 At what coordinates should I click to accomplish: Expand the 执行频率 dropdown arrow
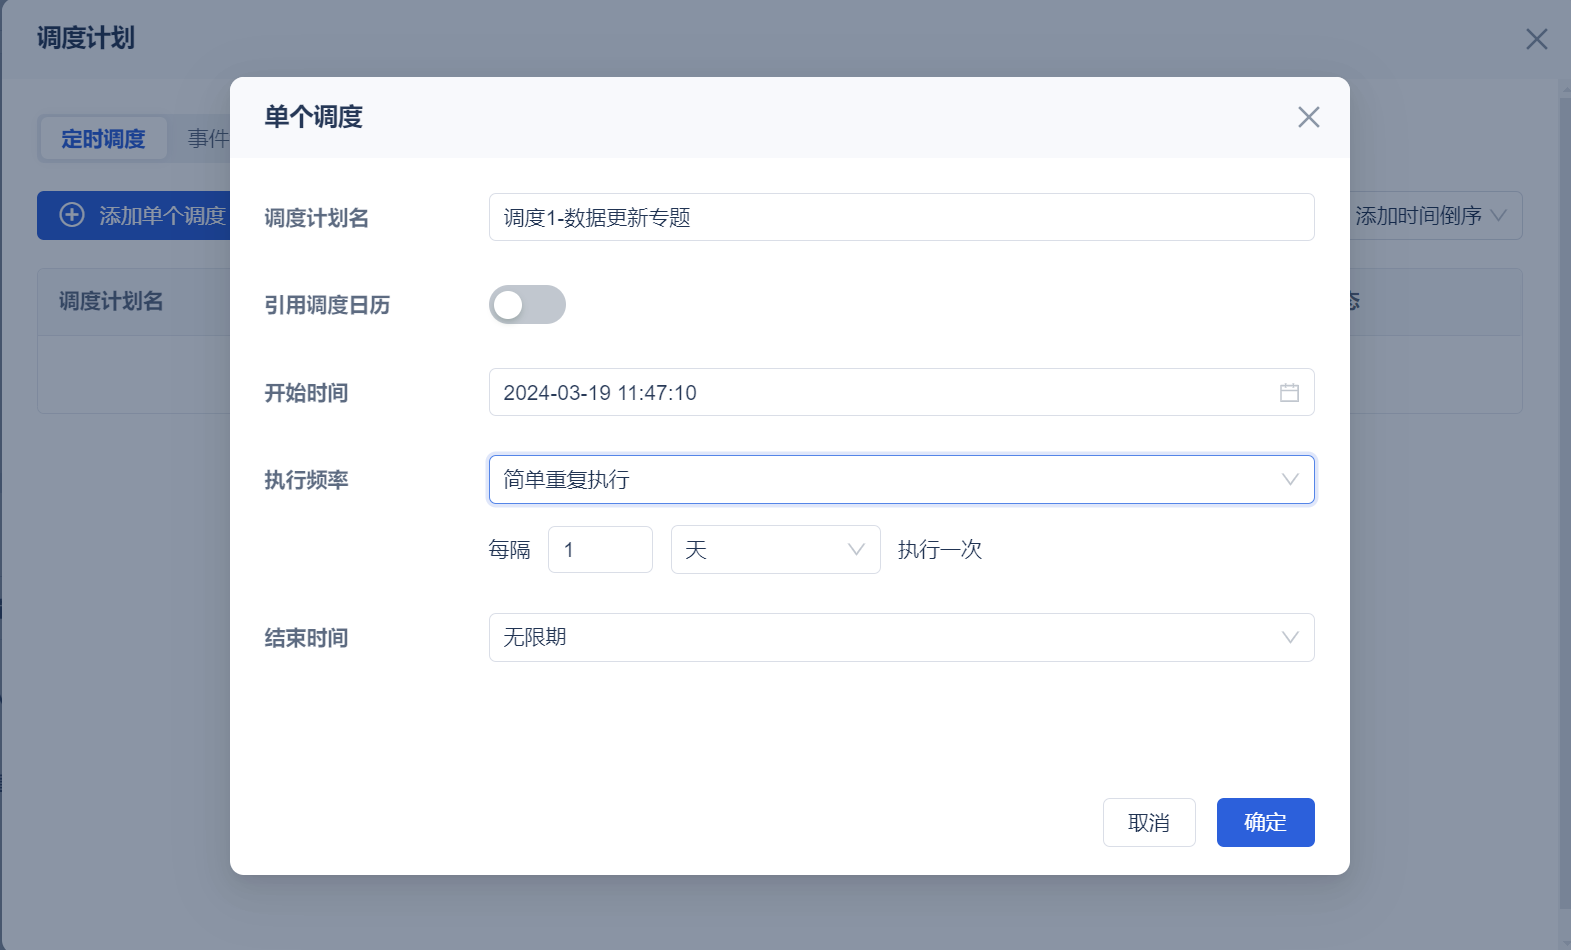tap(1290, 480)
